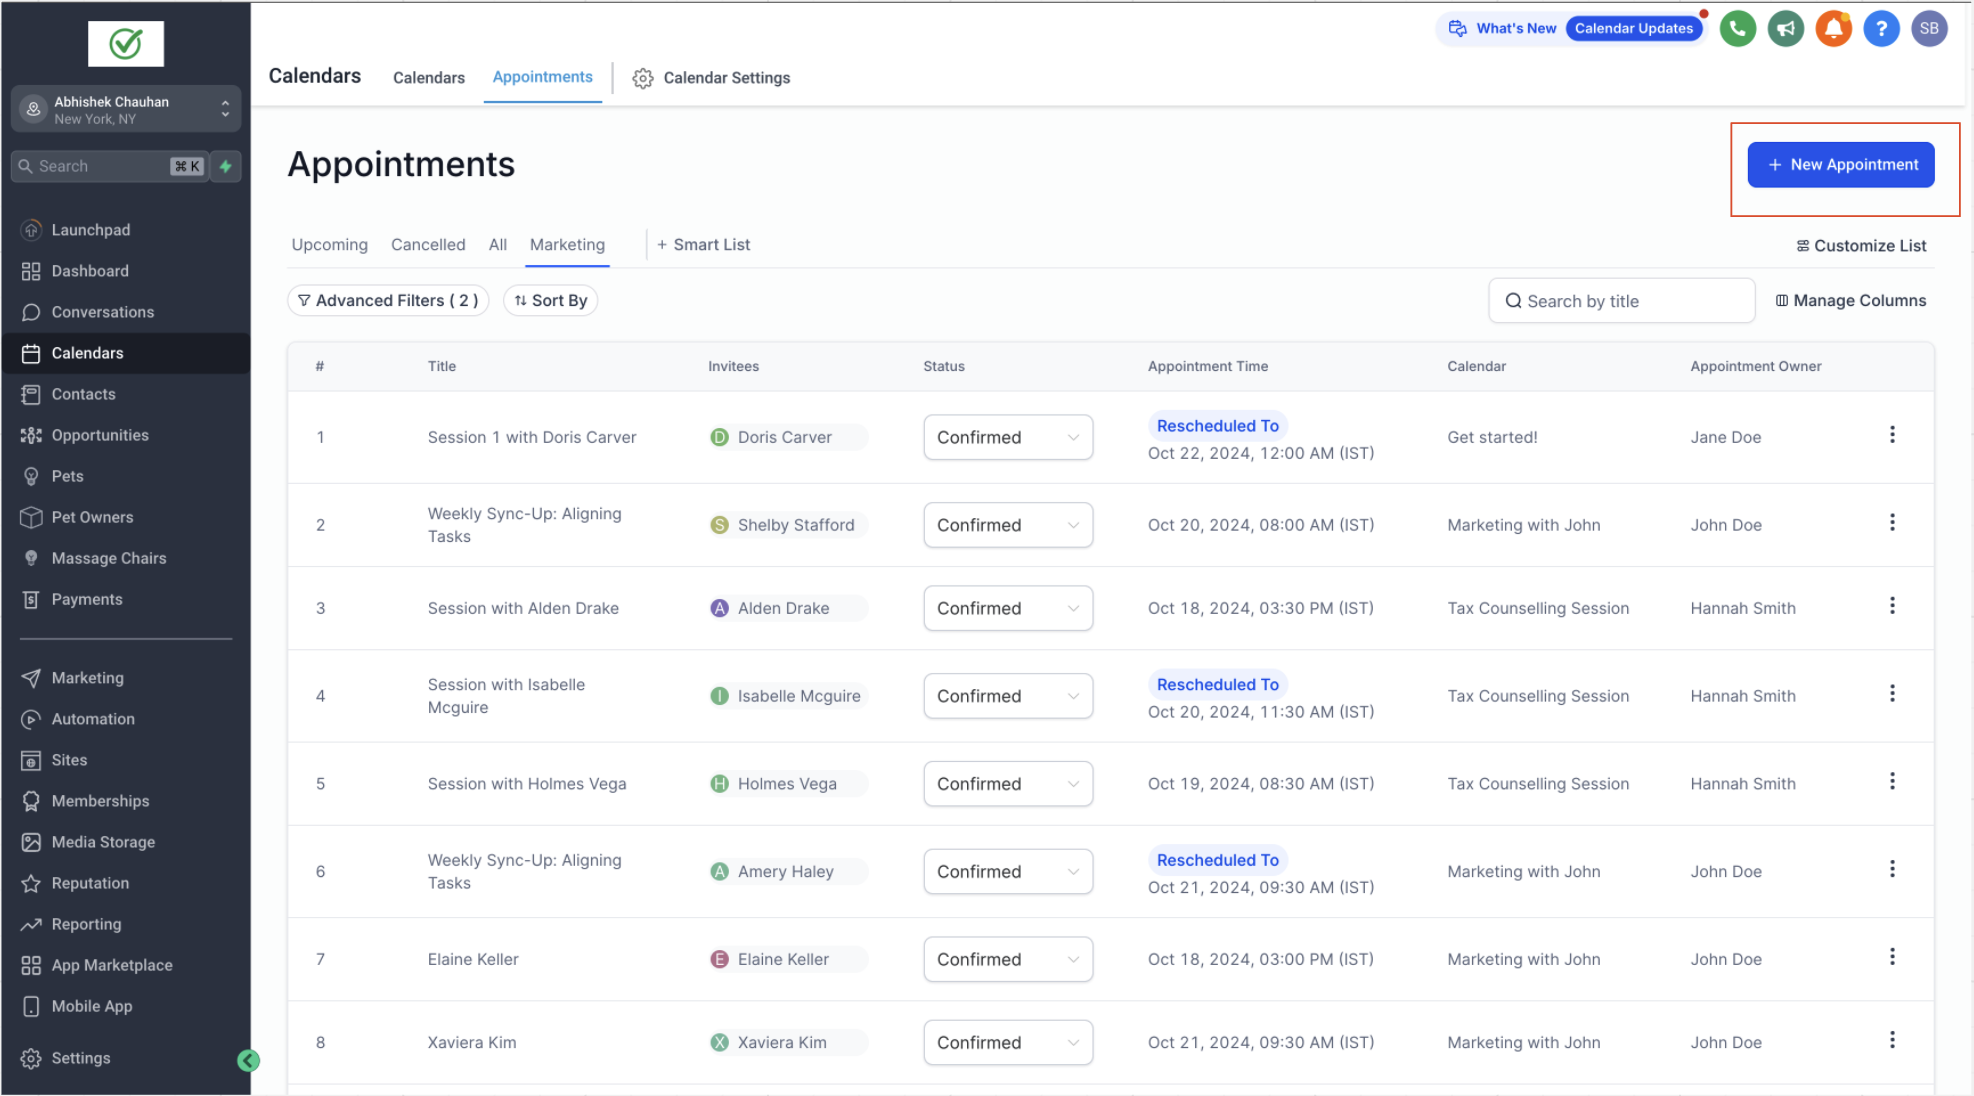1974x1096 pixels.
Task: Expand status dropdown for Holmes Vega session
Action: click(x=1007, y=784)
